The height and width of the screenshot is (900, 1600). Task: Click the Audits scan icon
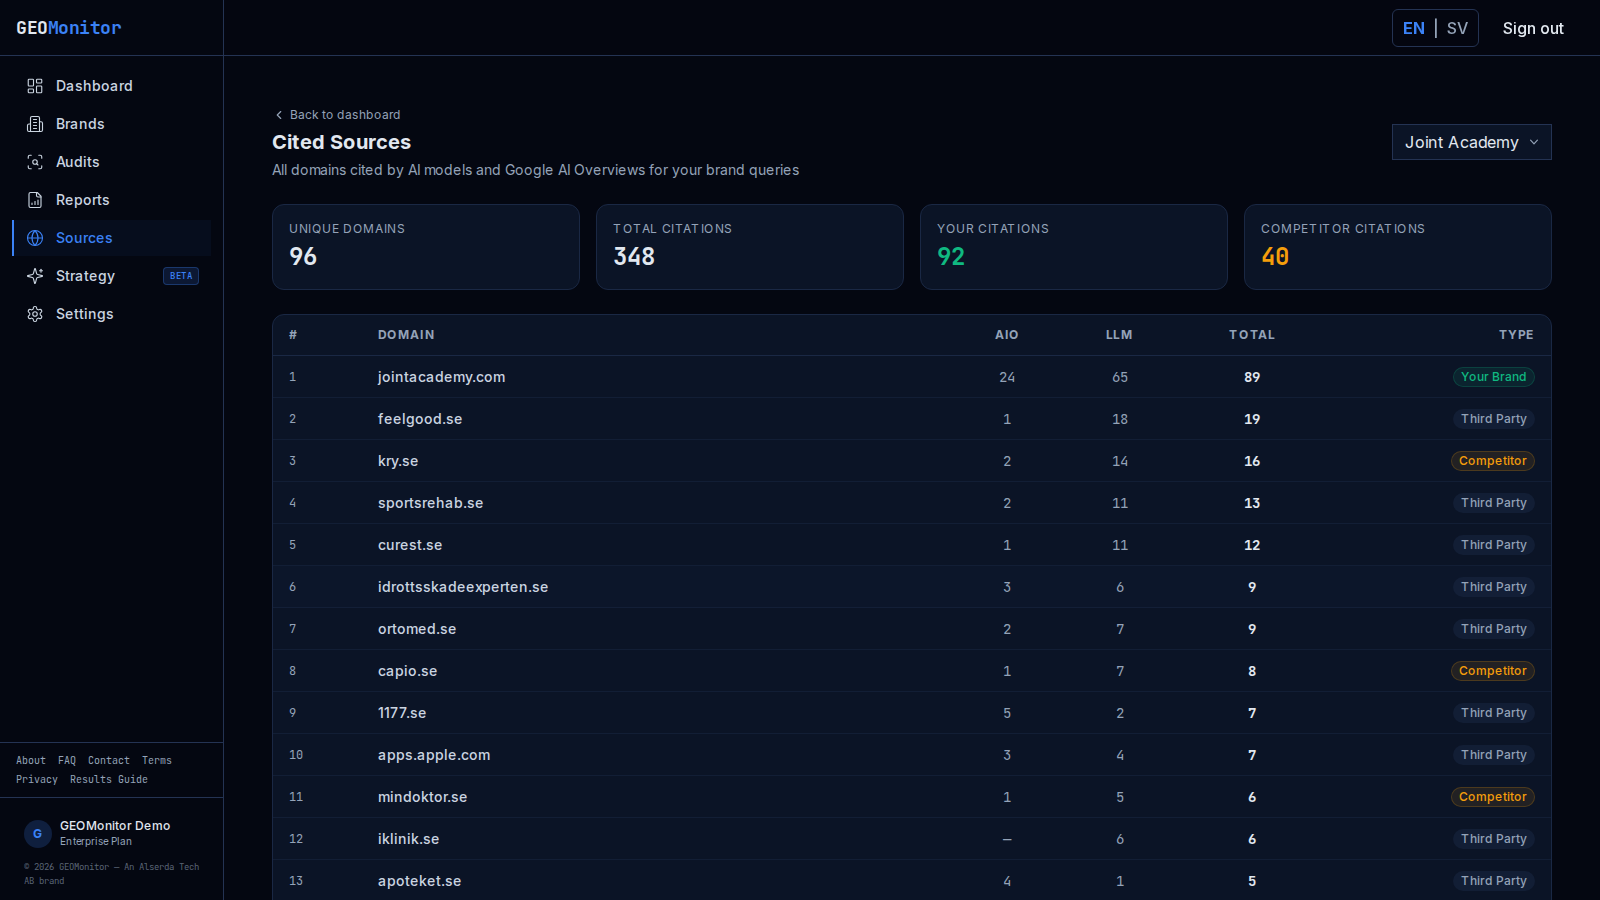tap(35, 162)
